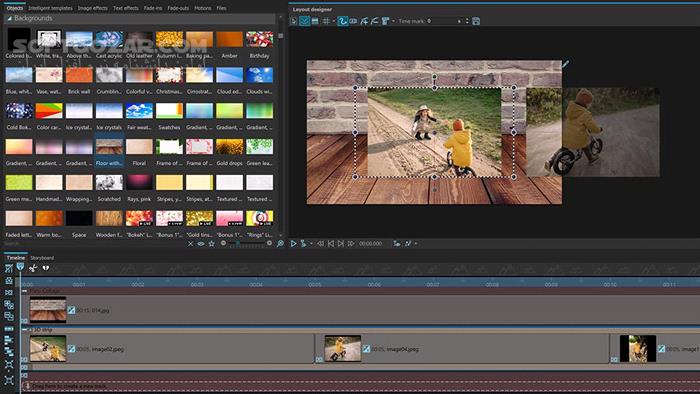
Task: Click the magnifier search icon below backgrounds
Action: pyautogui.click(x=280, y=244)
